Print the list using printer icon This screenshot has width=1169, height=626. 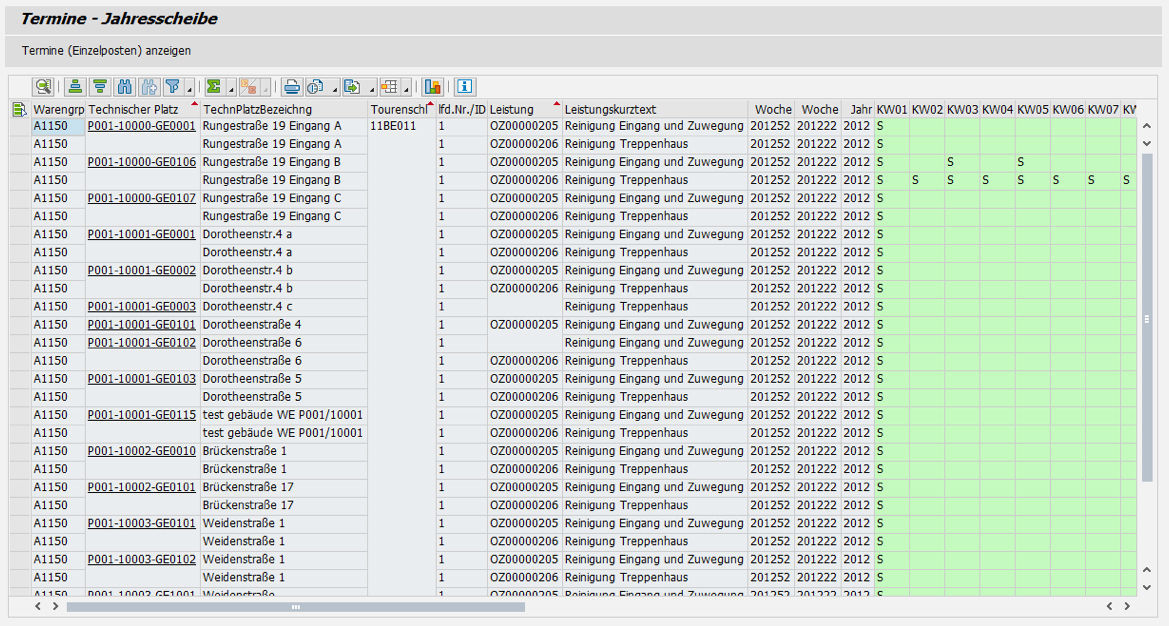[291, 87]
